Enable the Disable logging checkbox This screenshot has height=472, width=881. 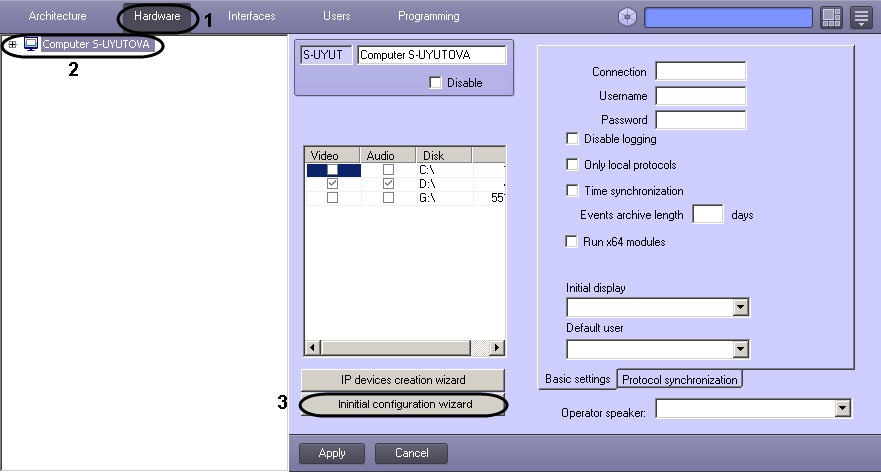573,139
